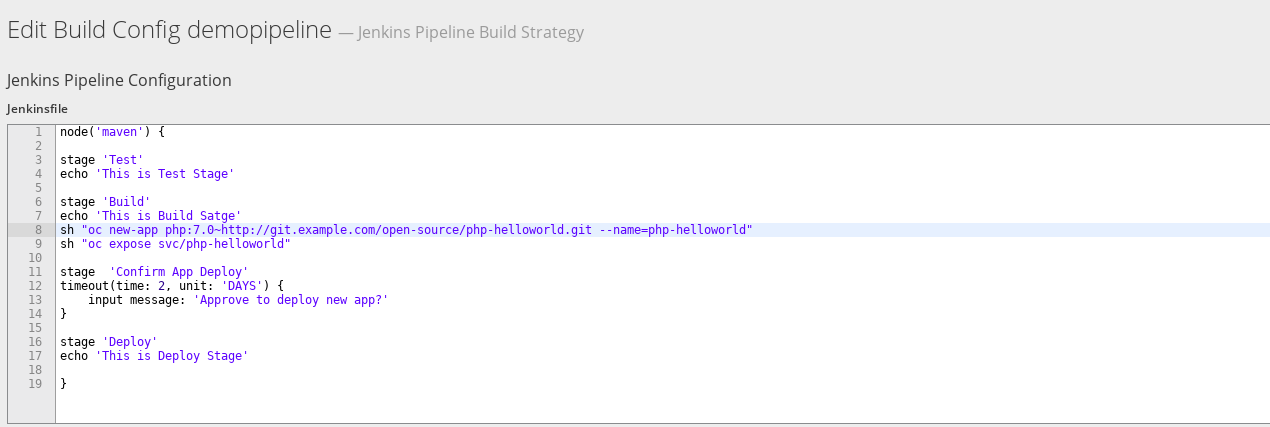Click line number 19 in the gutter
1270x427 pixels.
35,383
